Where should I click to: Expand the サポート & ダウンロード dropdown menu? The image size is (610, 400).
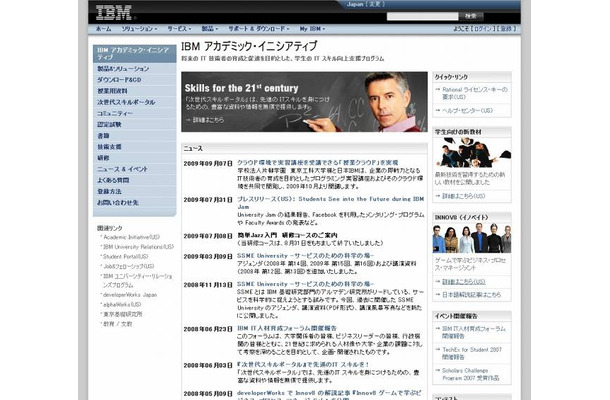pyautogui.click(x=259, y=29)
